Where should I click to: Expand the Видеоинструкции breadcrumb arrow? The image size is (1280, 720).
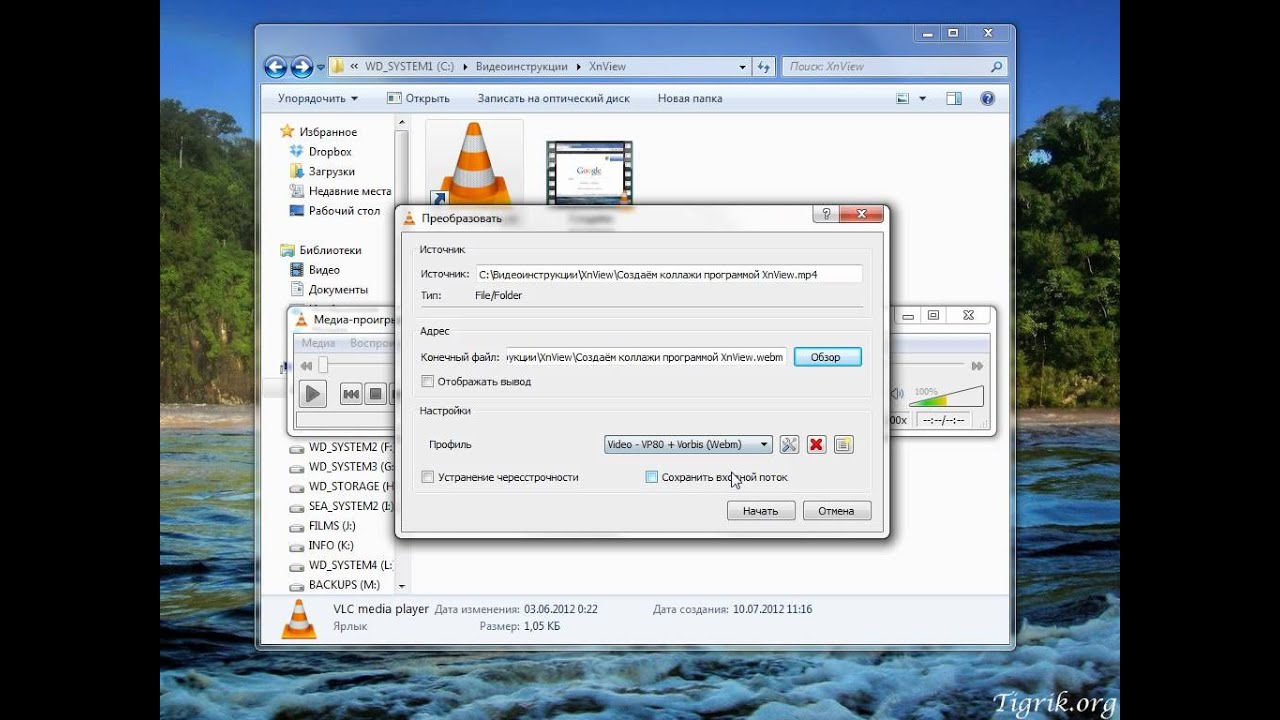[578, 67]
